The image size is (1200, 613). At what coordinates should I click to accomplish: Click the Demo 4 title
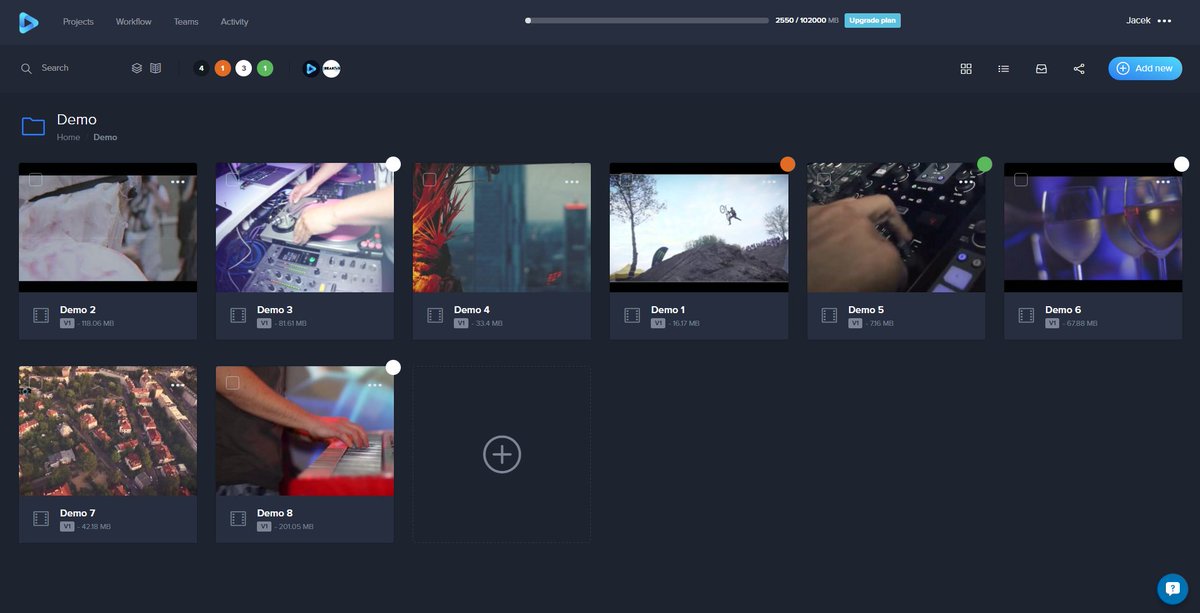(472, 310)
